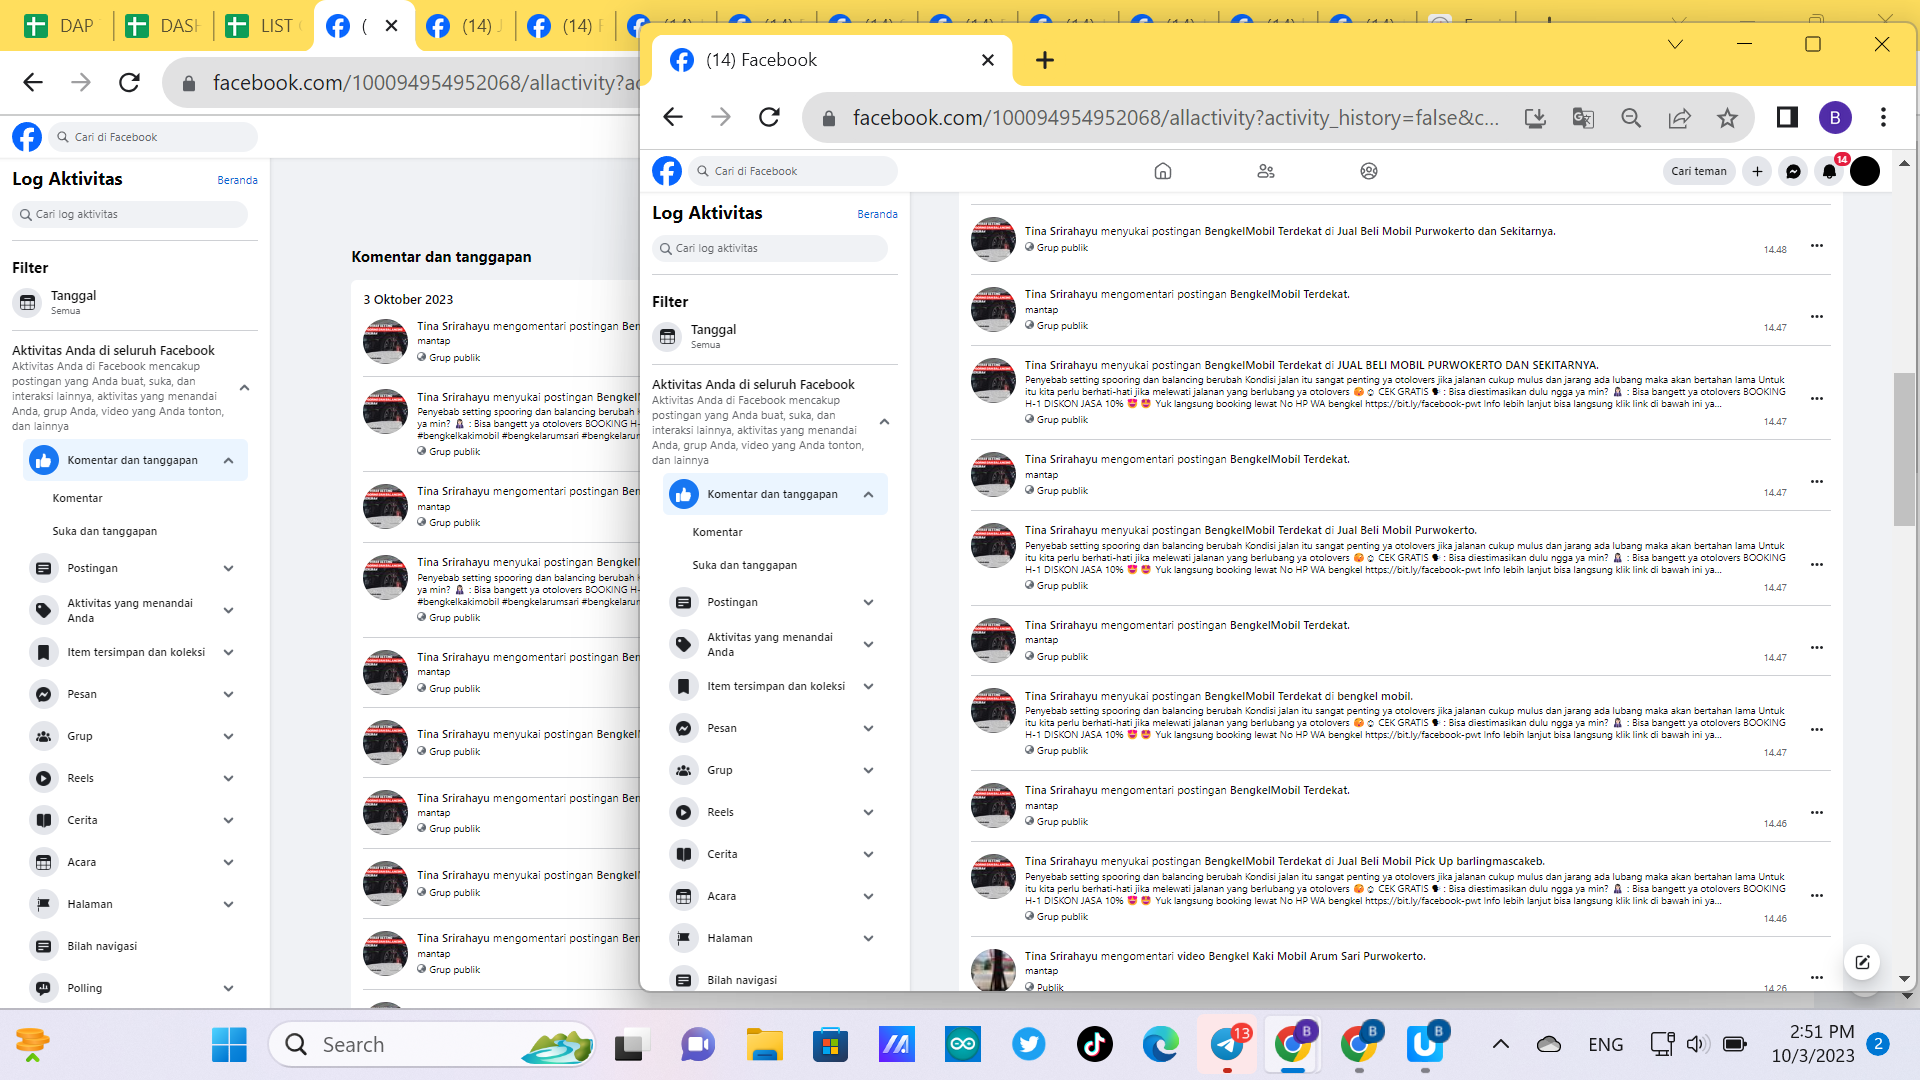Screen dimensions: 1920x1080
Task: Open Halaman in the background window
Action: 135,904
